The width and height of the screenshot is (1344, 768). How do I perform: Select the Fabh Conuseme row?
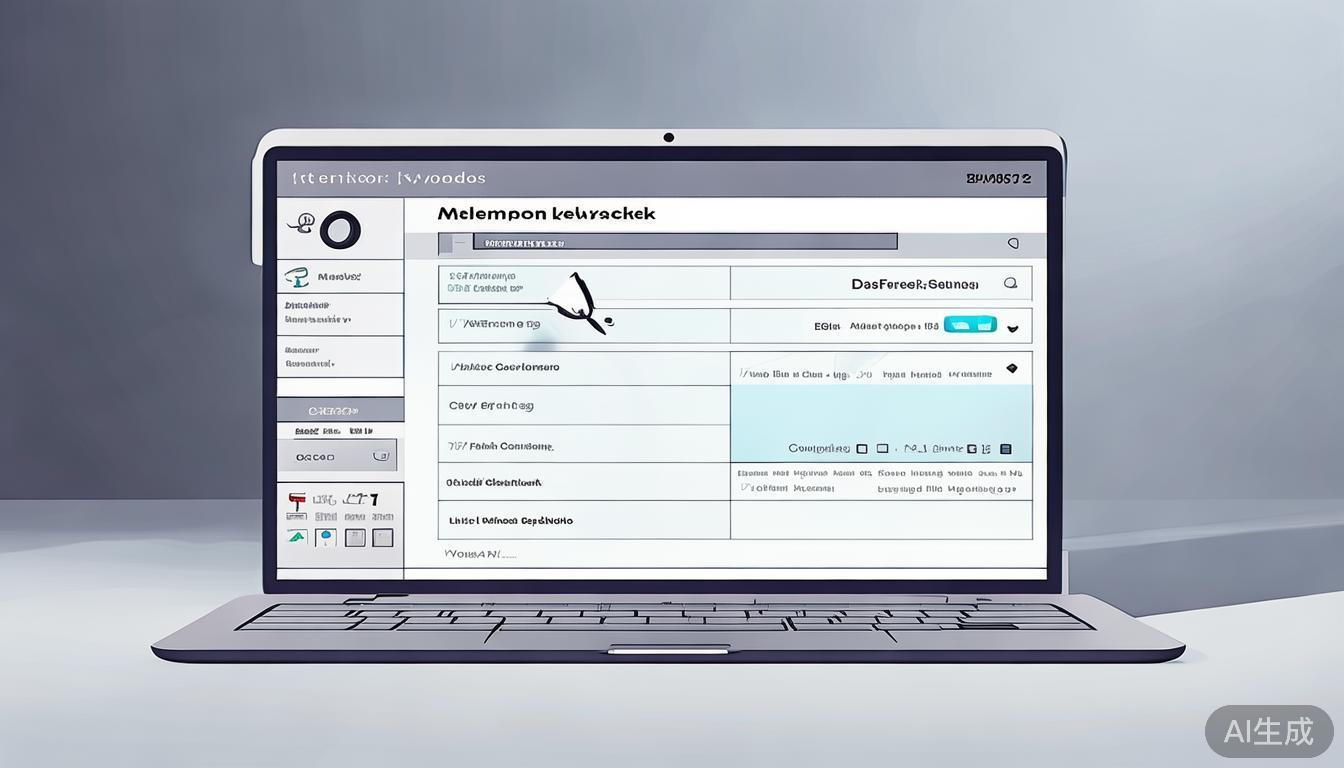(x=584, y=446)
